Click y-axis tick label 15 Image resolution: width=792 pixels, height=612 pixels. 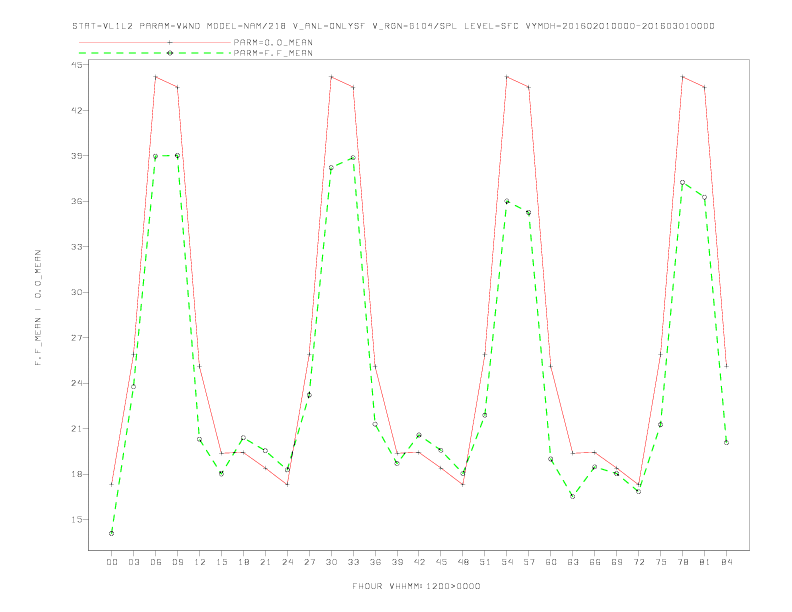(77, 520)
